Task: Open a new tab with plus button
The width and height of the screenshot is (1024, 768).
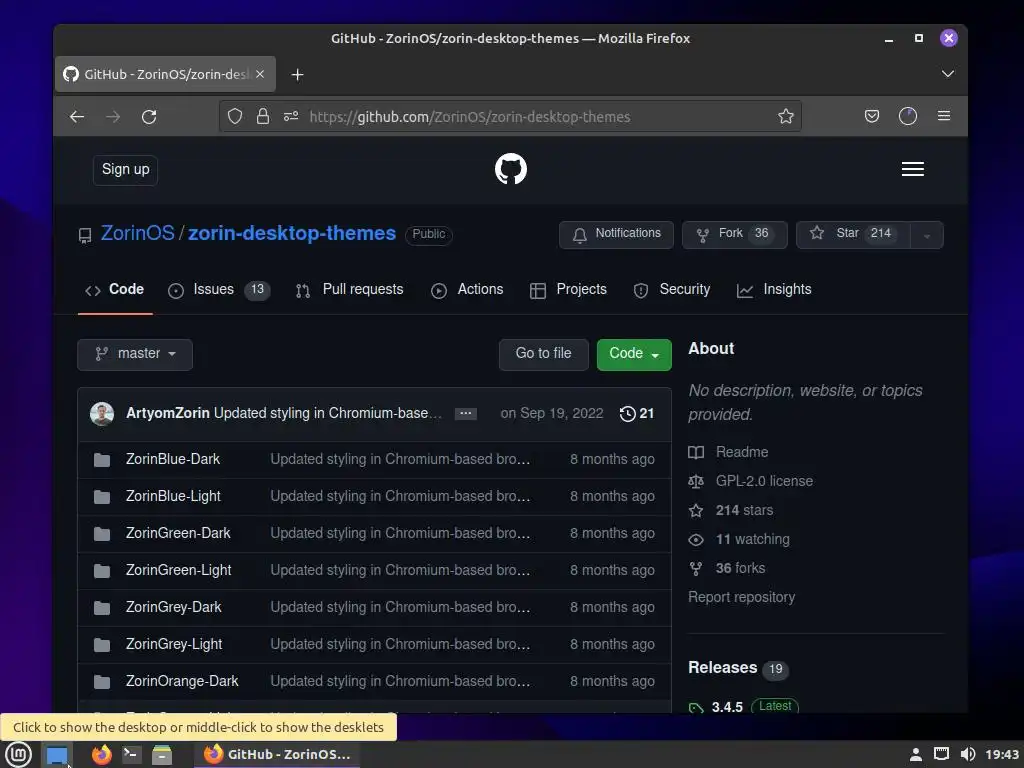Action: [297, 74]
